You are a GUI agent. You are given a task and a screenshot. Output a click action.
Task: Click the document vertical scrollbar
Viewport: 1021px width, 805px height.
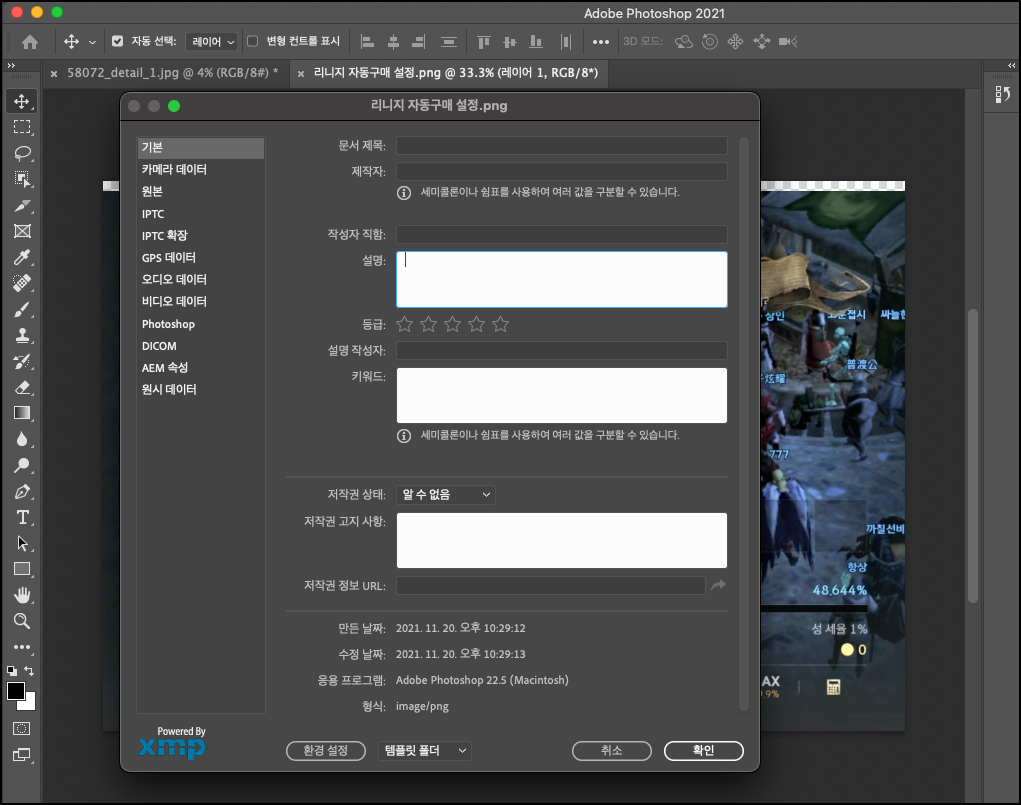pyautogui.click(x=973, y=456)
